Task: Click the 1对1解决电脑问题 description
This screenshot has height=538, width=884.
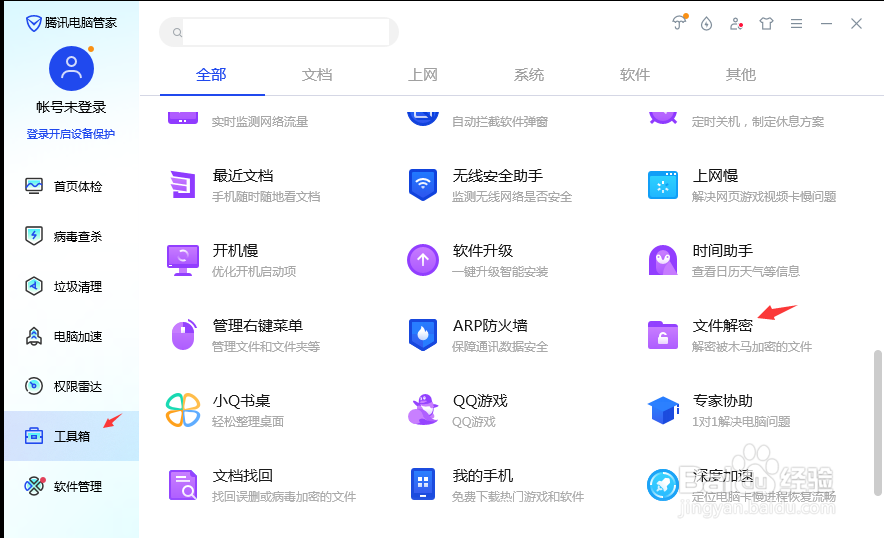Action: tap(741, 422)
